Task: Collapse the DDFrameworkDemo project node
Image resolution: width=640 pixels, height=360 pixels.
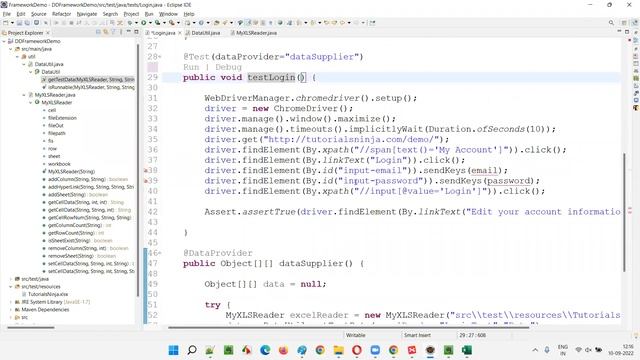Action: click(4, 41)
